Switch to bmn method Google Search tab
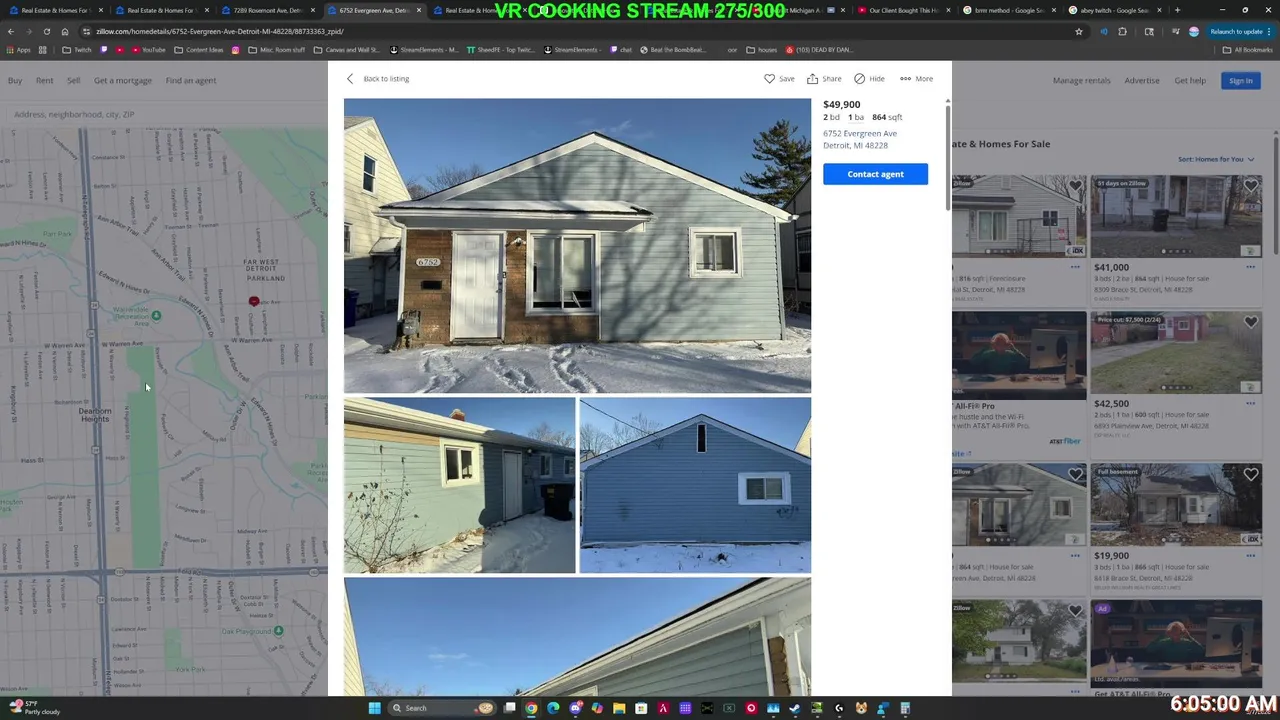Image resolution: width=1280 pixels, height=720 pixels. tap(1008, 10)
